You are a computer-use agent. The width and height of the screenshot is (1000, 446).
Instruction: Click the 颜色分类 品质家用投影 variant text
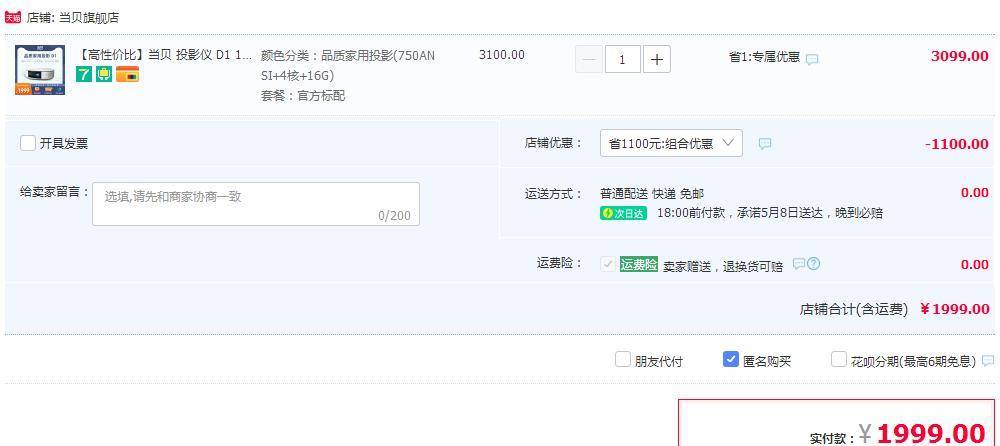coord(348,66)
